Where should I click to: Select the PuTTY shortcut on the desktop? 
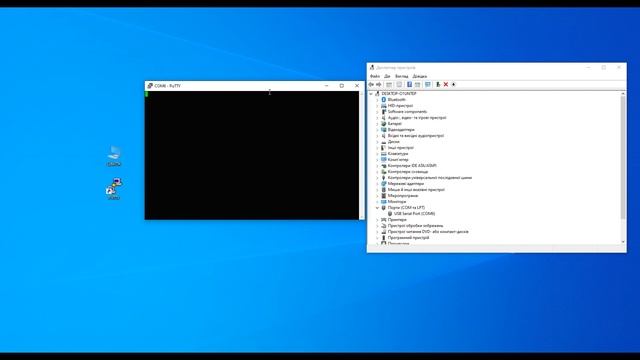(114, 189)
